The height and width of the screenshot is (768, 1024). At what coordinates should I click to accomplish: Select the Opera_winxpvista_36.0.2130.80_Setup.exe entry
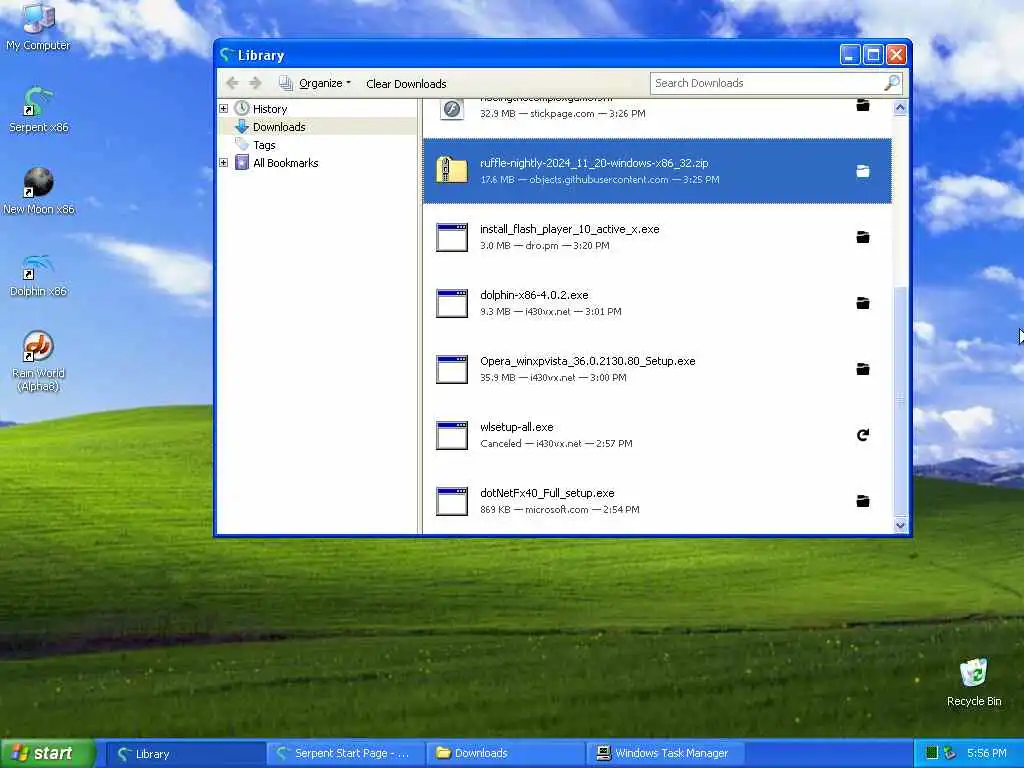657,368
